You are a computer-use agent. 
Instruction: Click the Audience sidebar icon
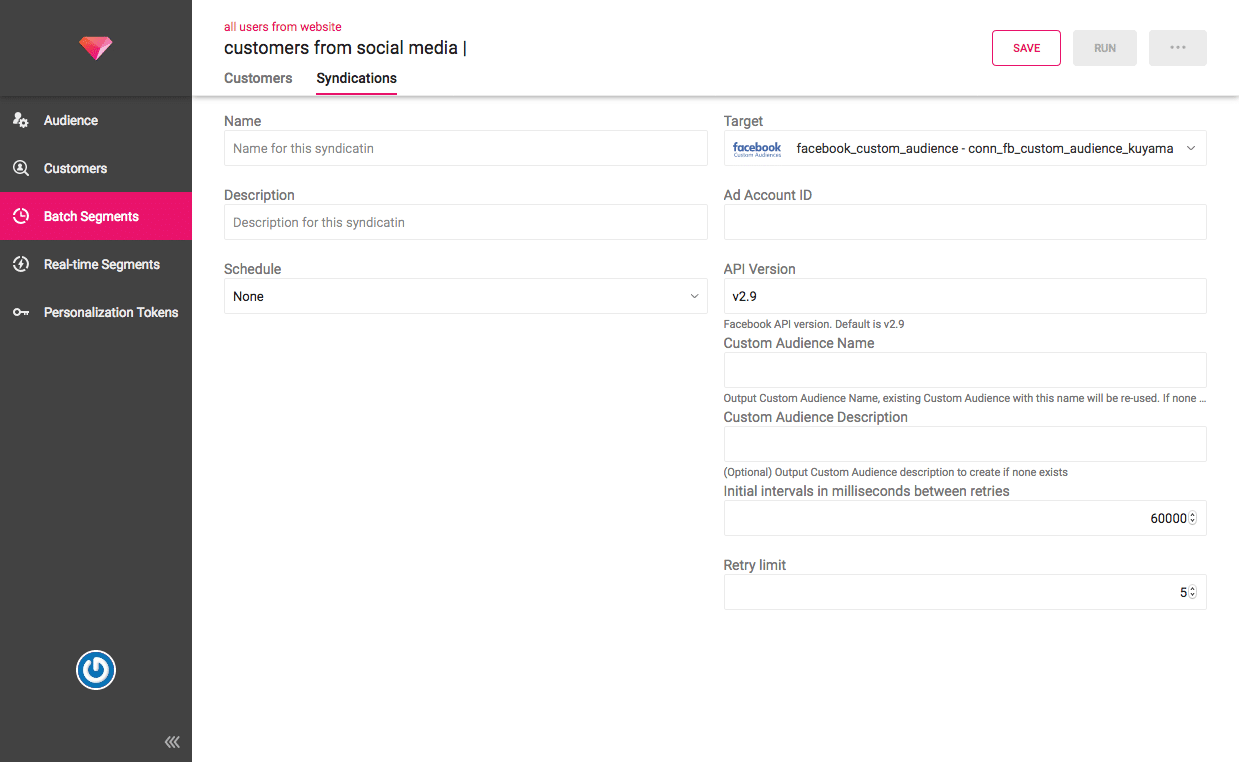21,120
